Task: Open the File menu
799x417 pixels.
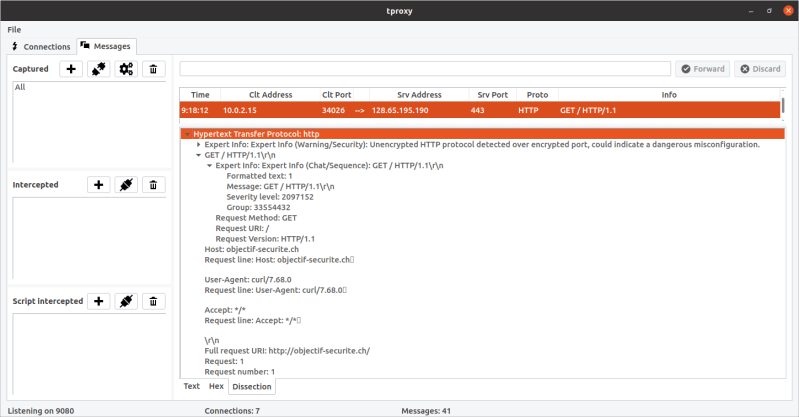Action: point(14,30)
